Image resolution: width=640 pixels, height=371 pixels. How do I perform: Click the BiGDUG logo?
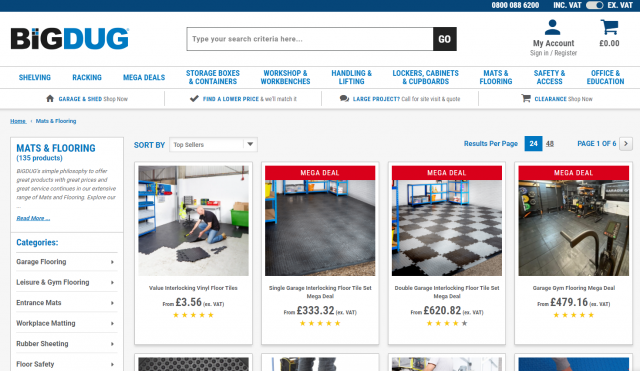click(70, 39)
